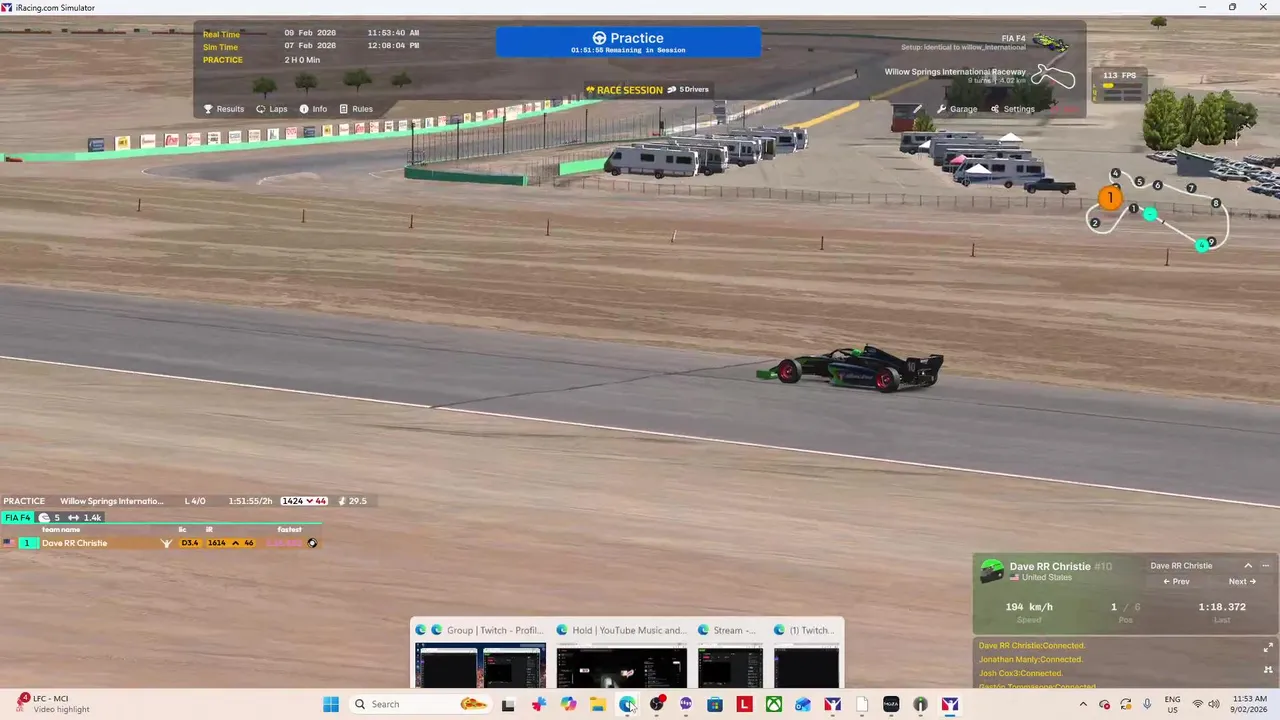1280x720 pixels.
Task: Select the FIA F4 class tab in standings
Action: click(x=18, y=518)
